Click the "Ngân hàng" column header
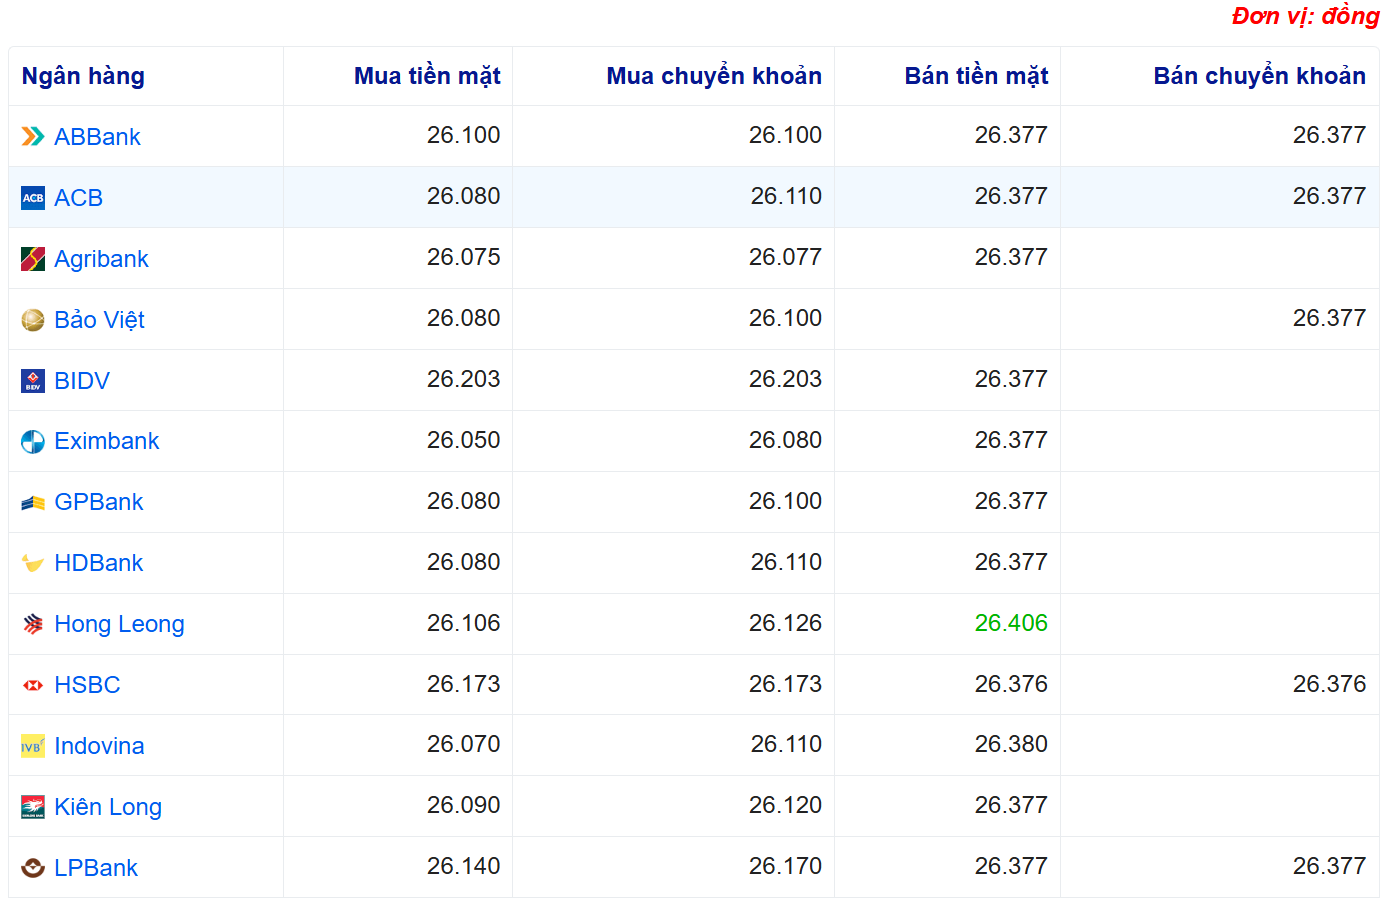This screenshot has height=898, width=1386. coord(83,76)
